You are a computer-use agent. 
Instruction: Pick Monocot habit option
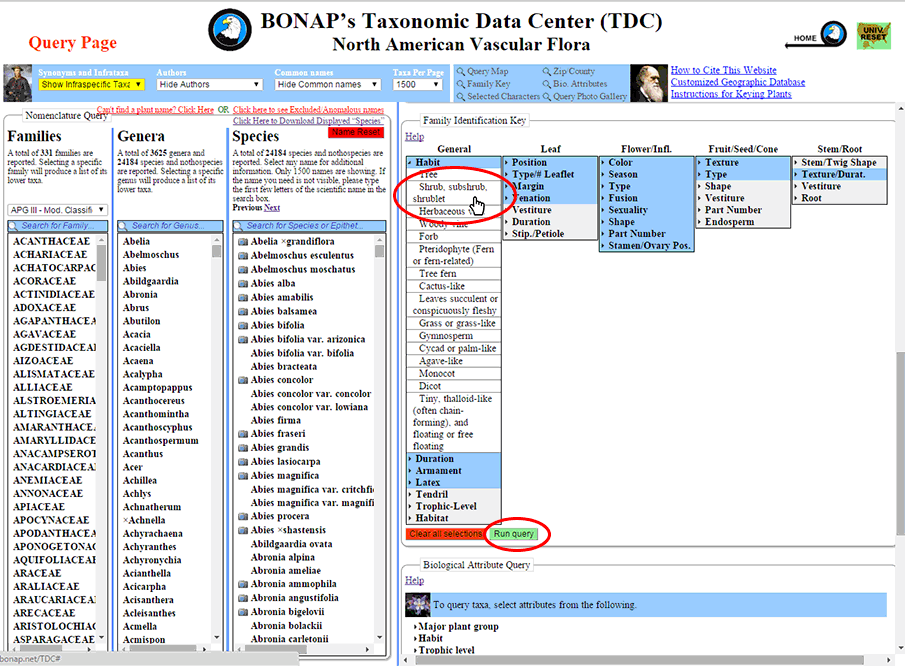tap(454, 373)
